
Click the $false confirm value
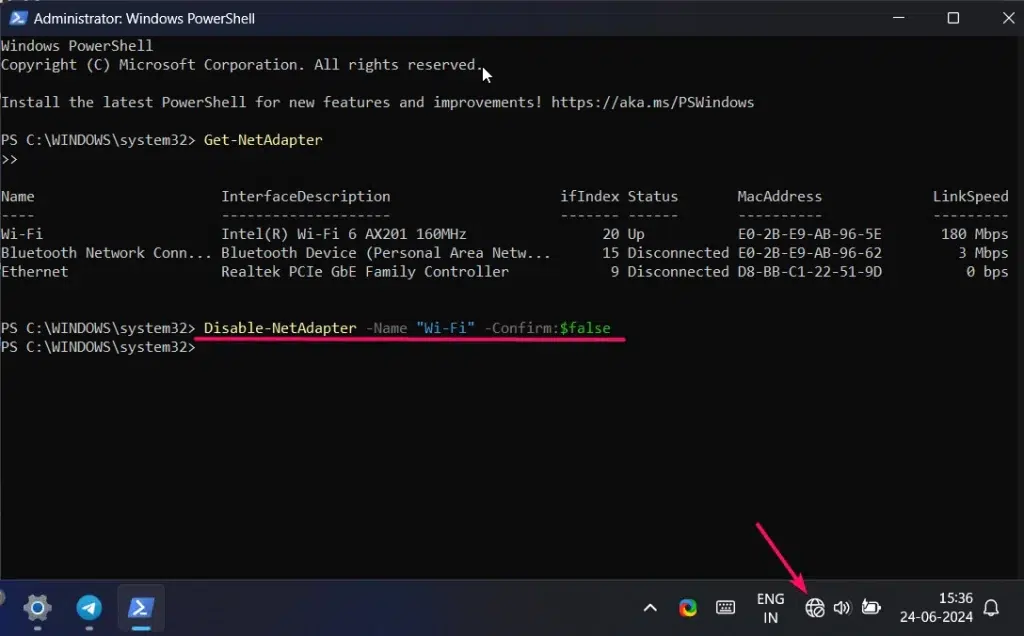click(x=585, y=328)
